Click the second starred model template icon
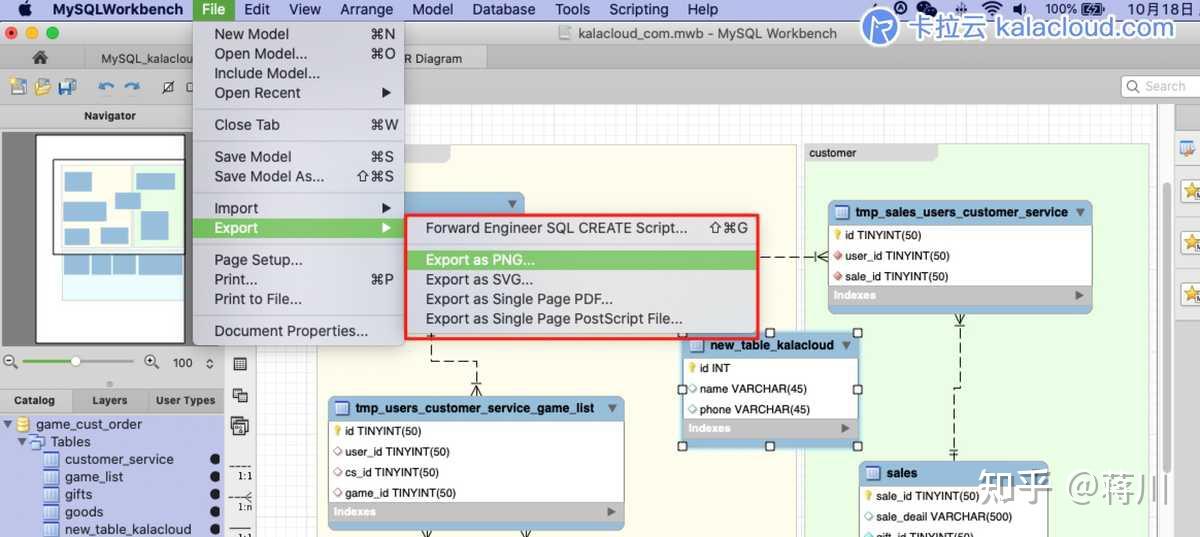This screenshot has width=1200, height=537. click(1190, 242)
